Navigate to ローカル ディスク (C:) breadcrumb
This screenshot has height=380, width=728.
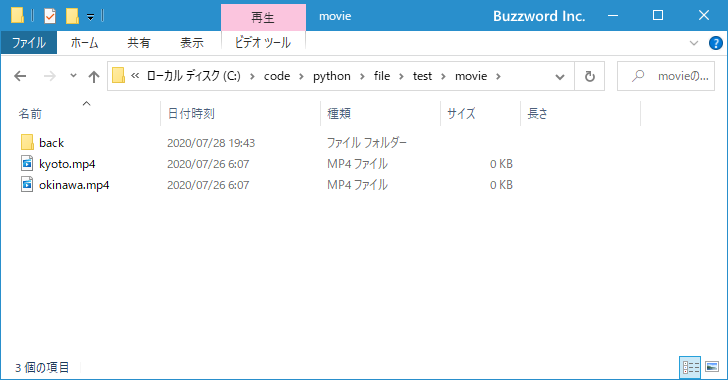[194, 76]
